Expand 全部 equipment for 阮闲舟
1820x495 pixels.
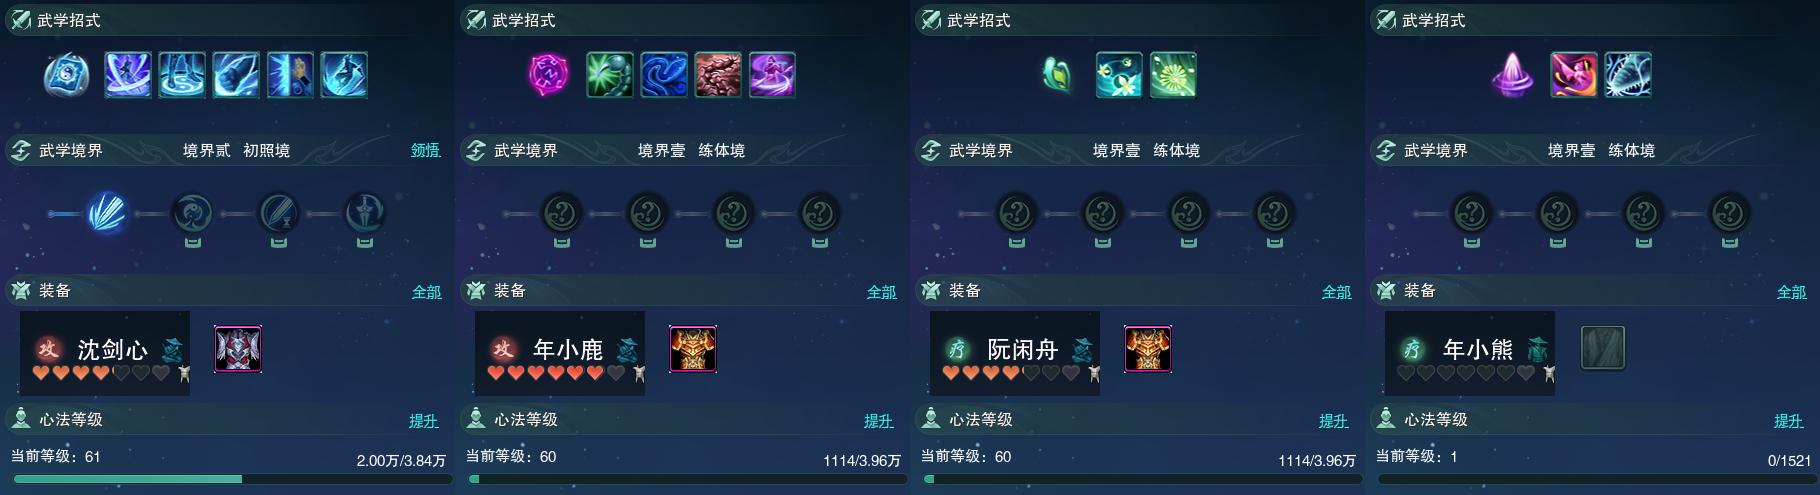1337,292
